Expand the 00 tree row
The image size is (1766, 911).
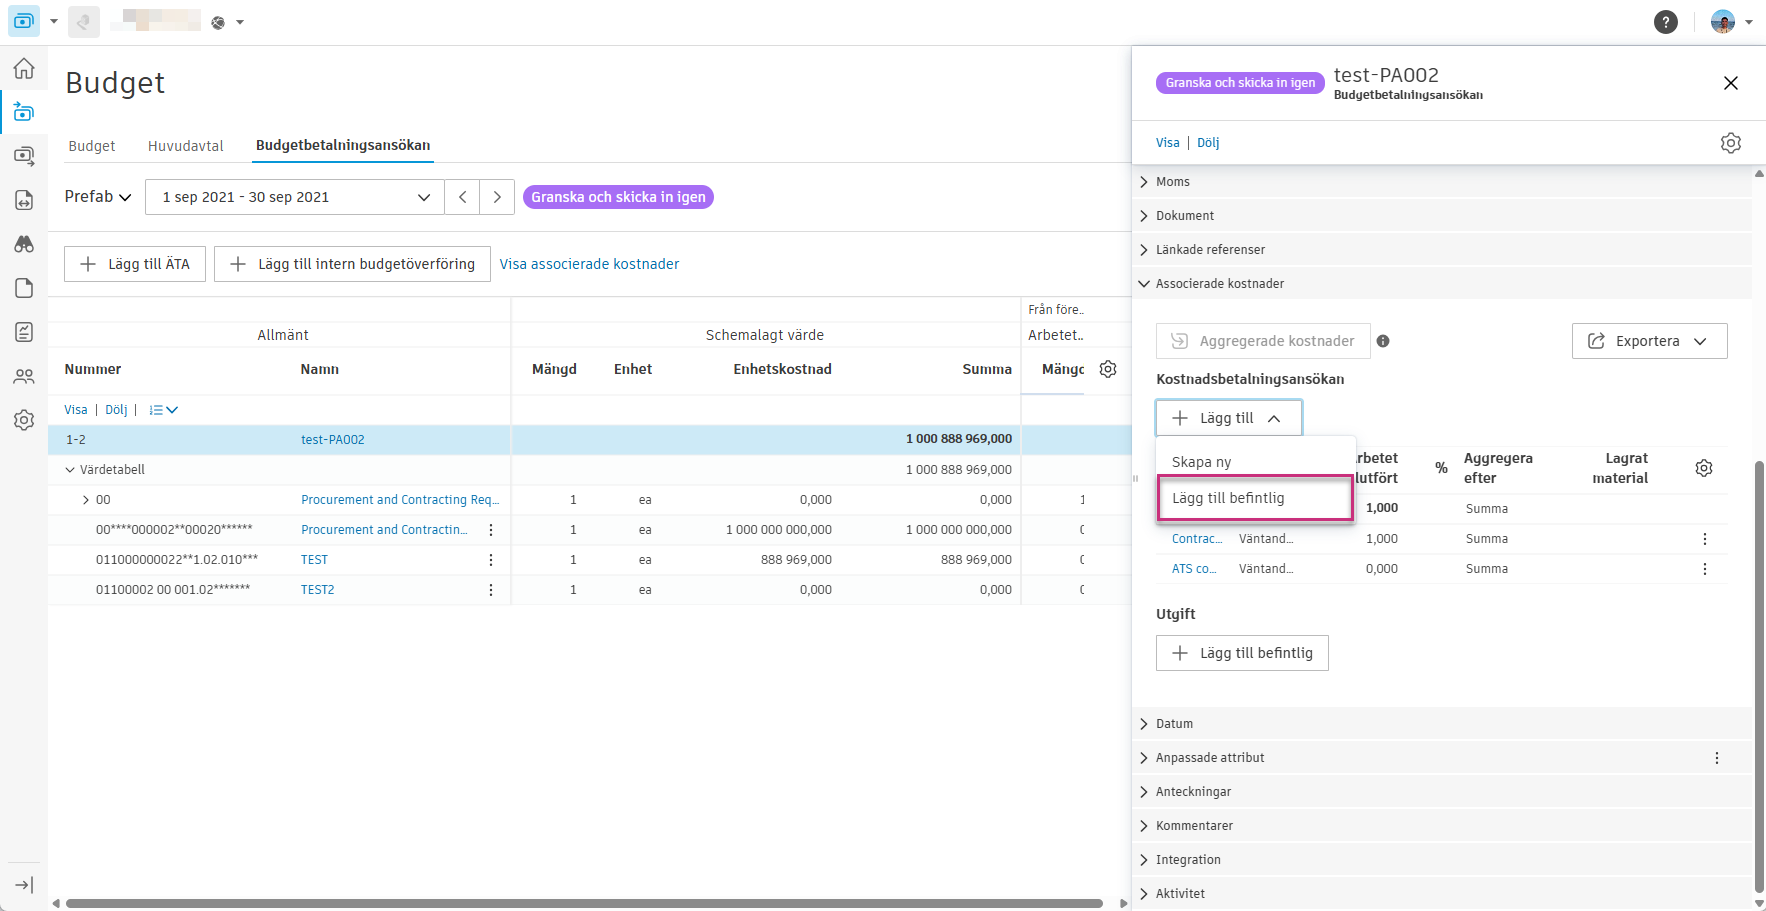point(86,500)
